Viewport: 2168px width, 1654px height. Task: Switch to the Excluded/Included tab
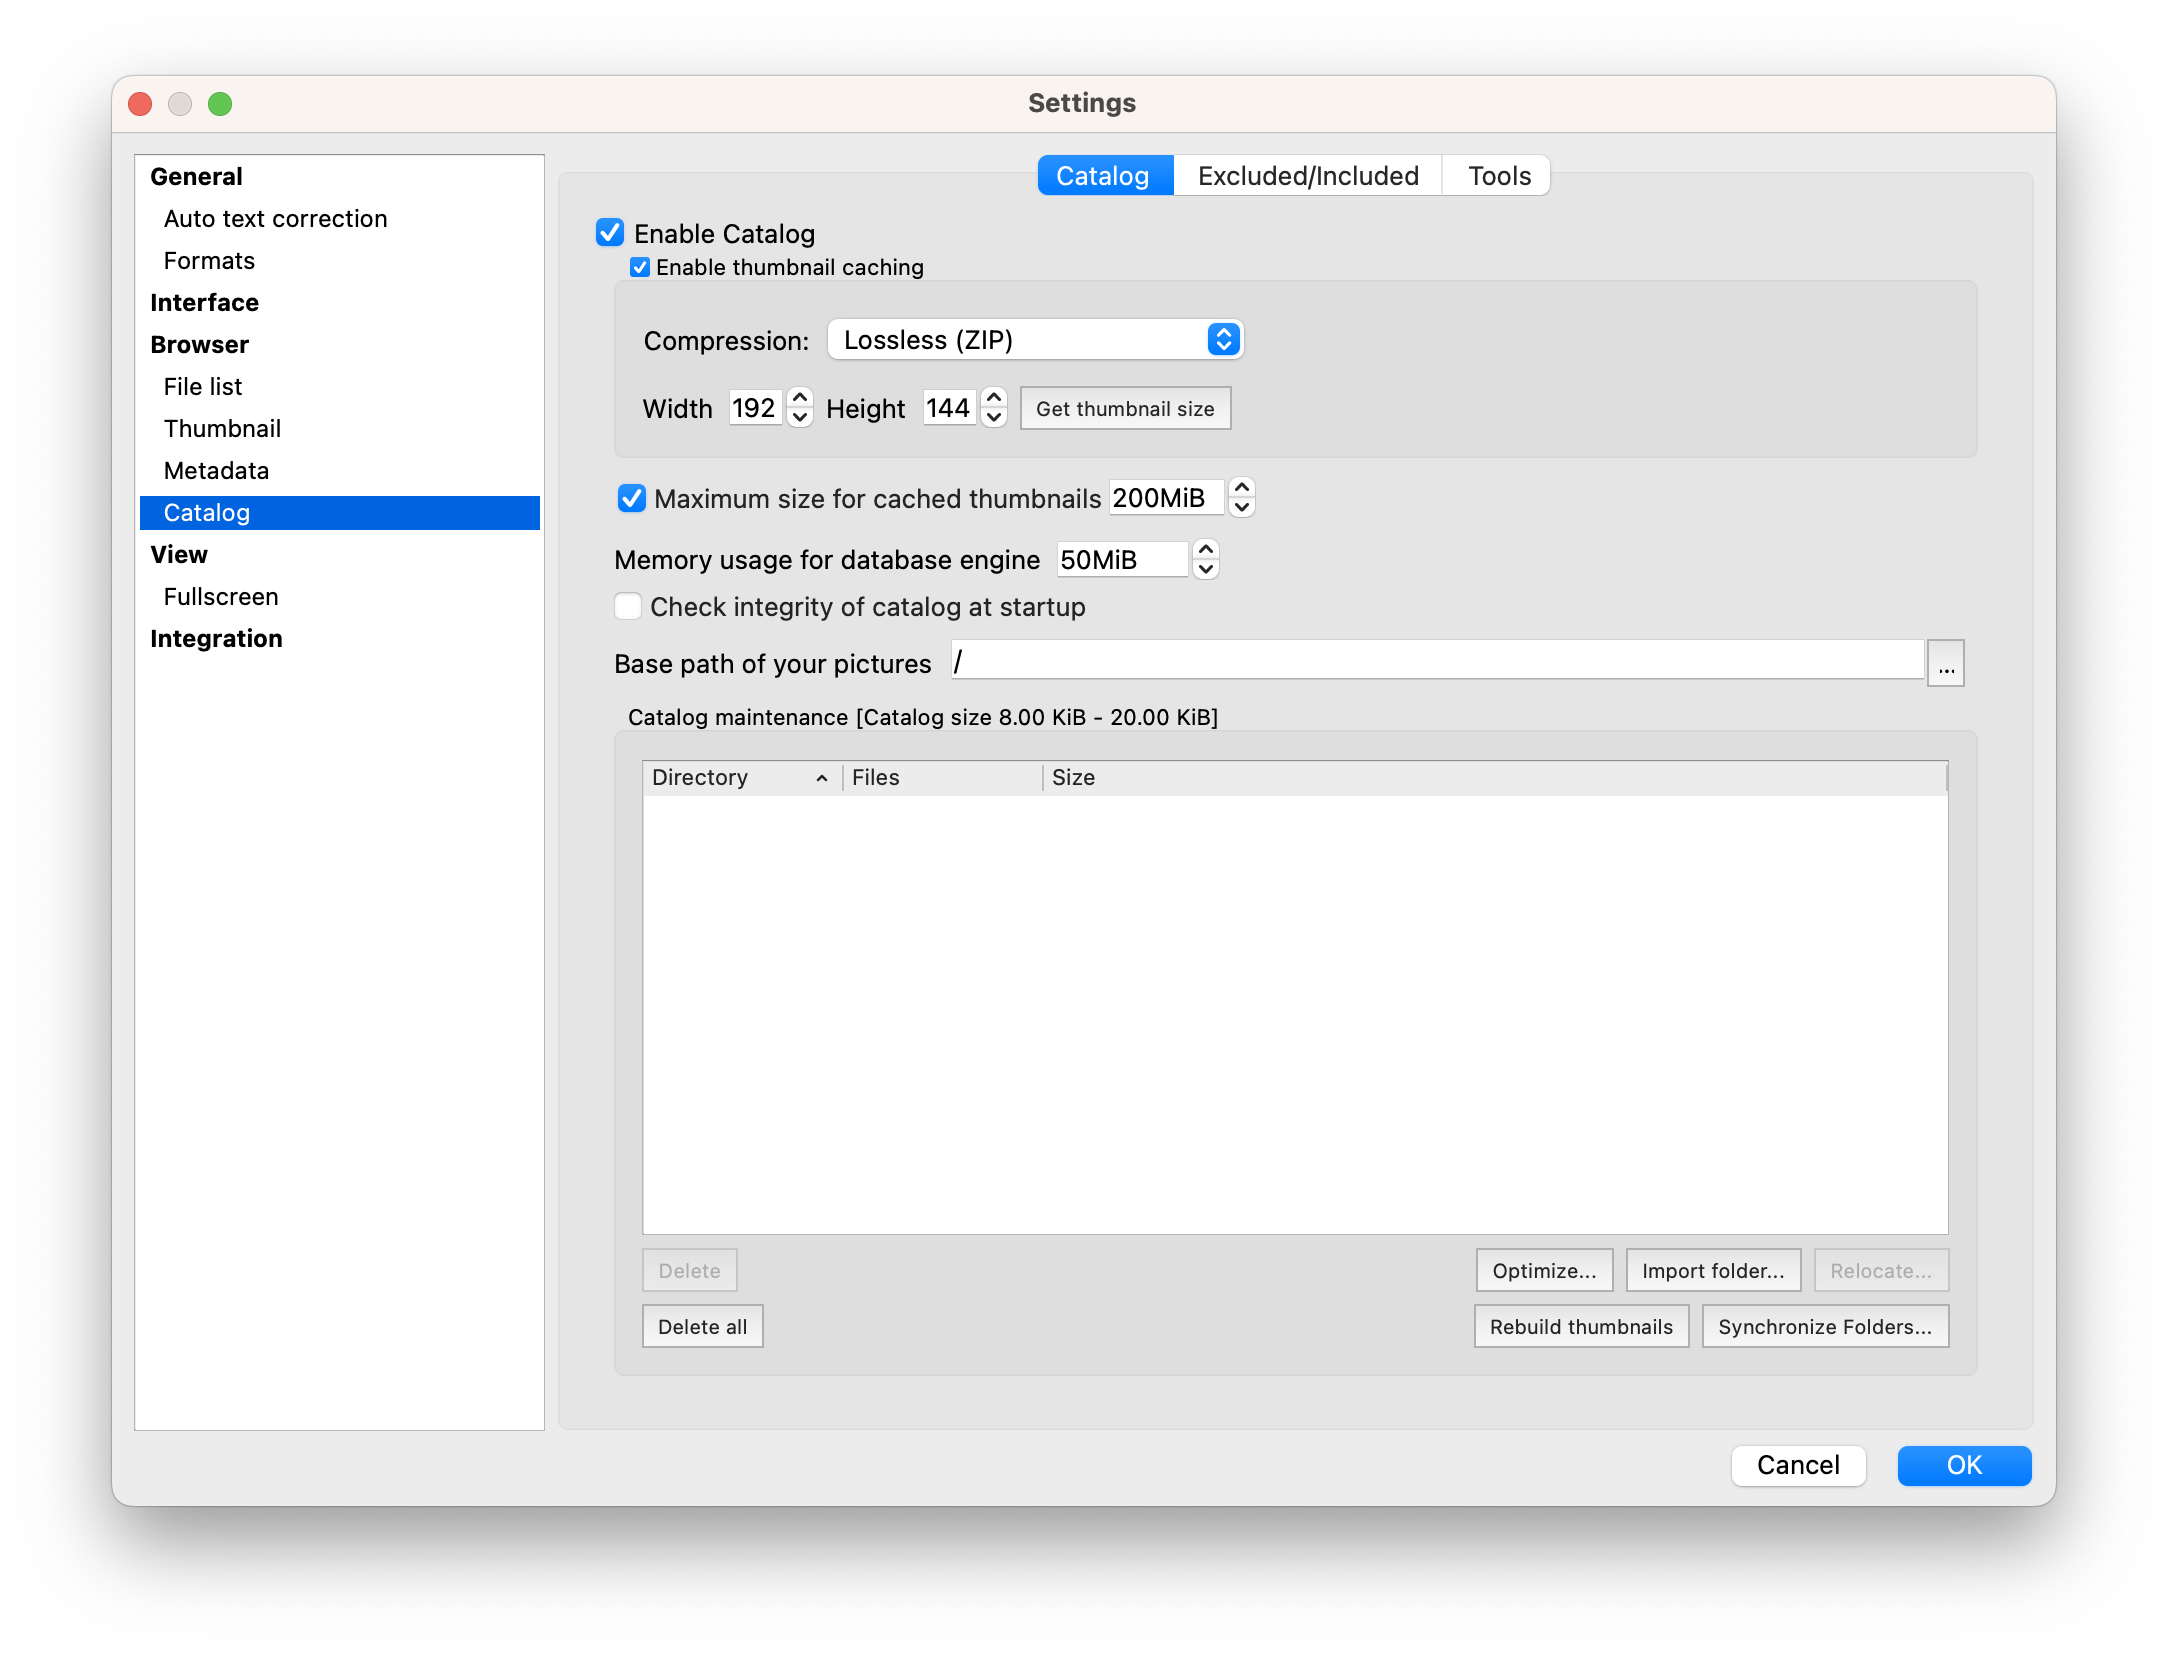1307,176
